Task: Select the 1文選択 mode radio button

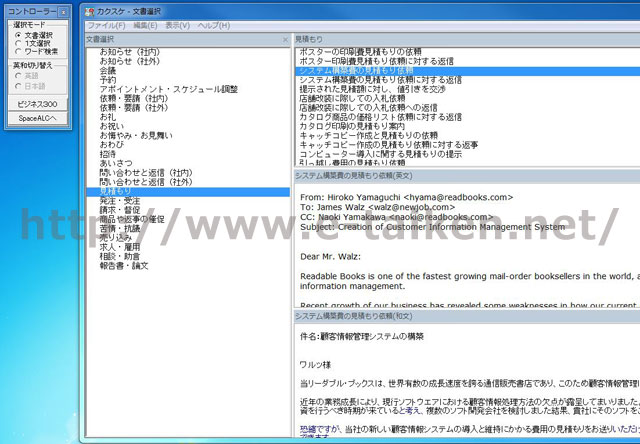Action: [x=18, y=43]
